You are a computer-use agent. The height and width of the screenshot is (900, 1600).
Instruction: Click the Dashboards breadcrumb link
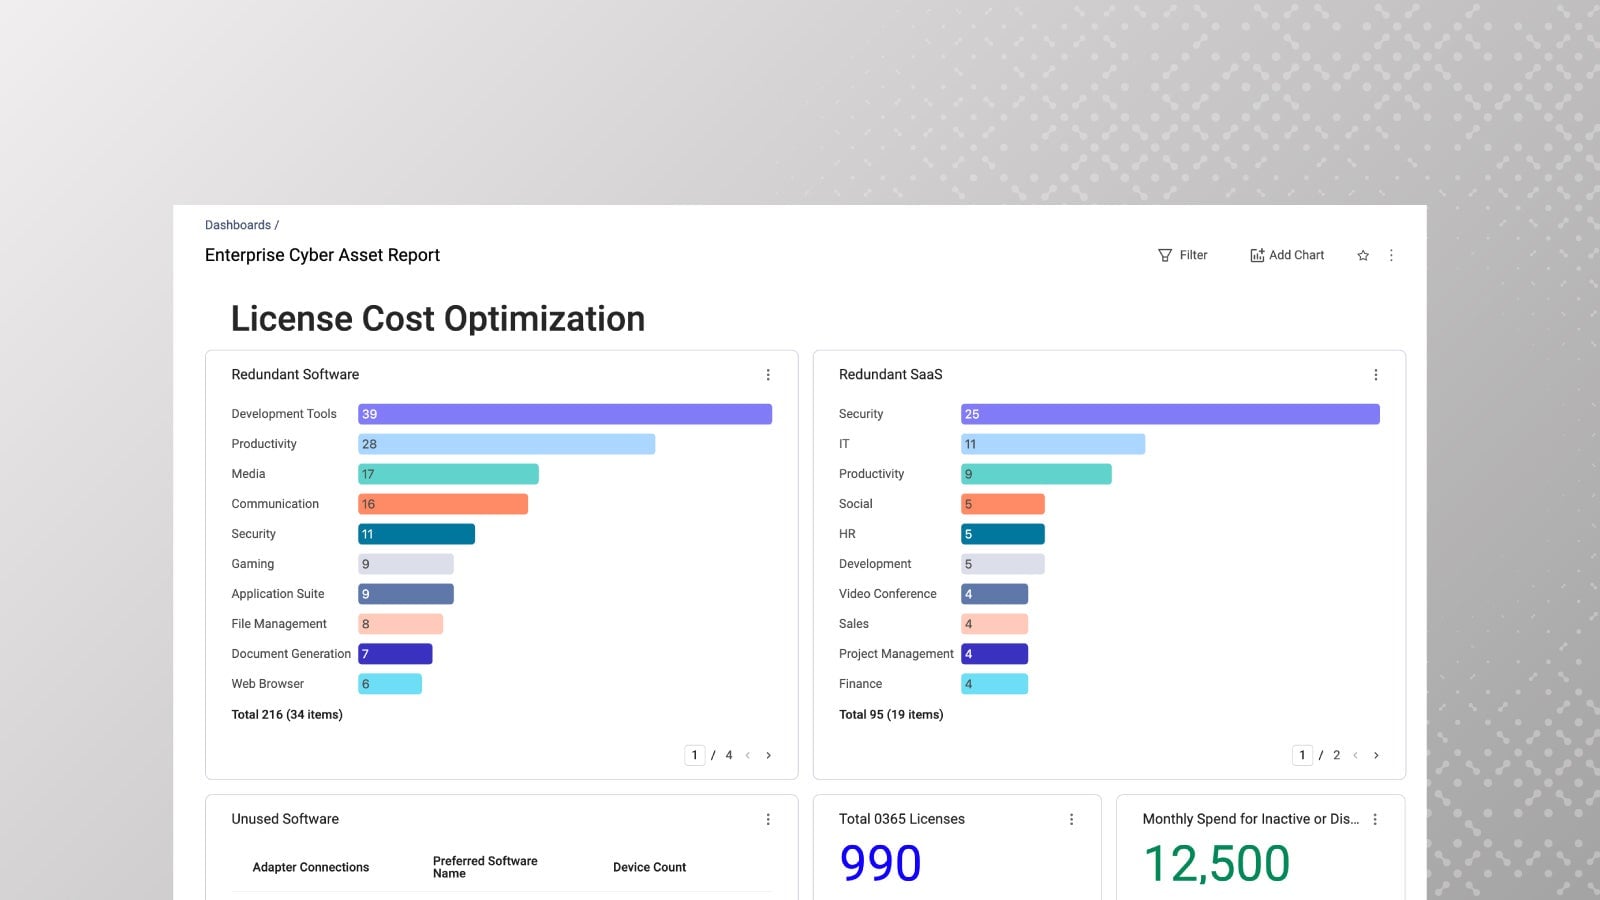coord(238,225)
